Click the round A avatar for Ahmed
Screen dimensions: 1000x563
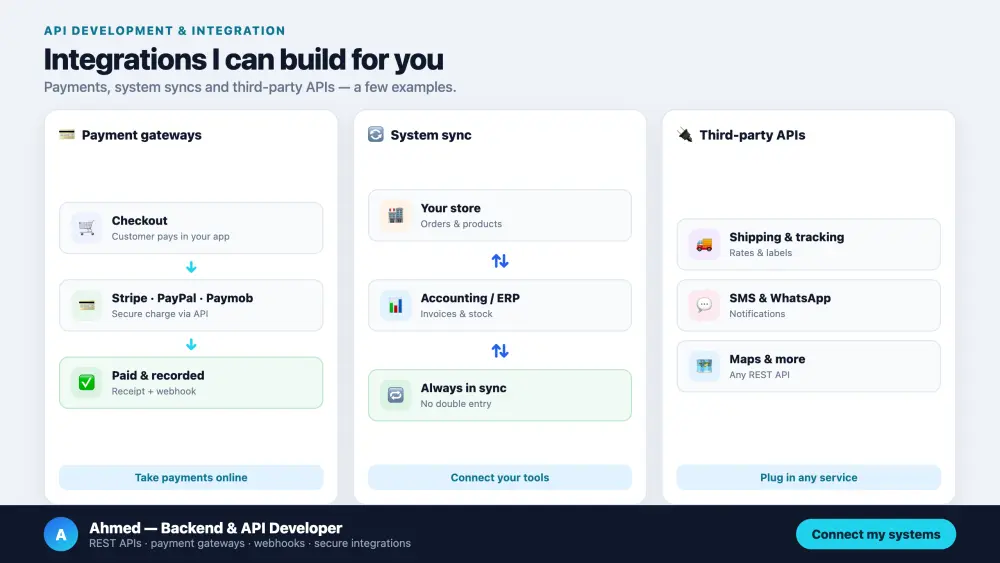click(x=61, y=534)
